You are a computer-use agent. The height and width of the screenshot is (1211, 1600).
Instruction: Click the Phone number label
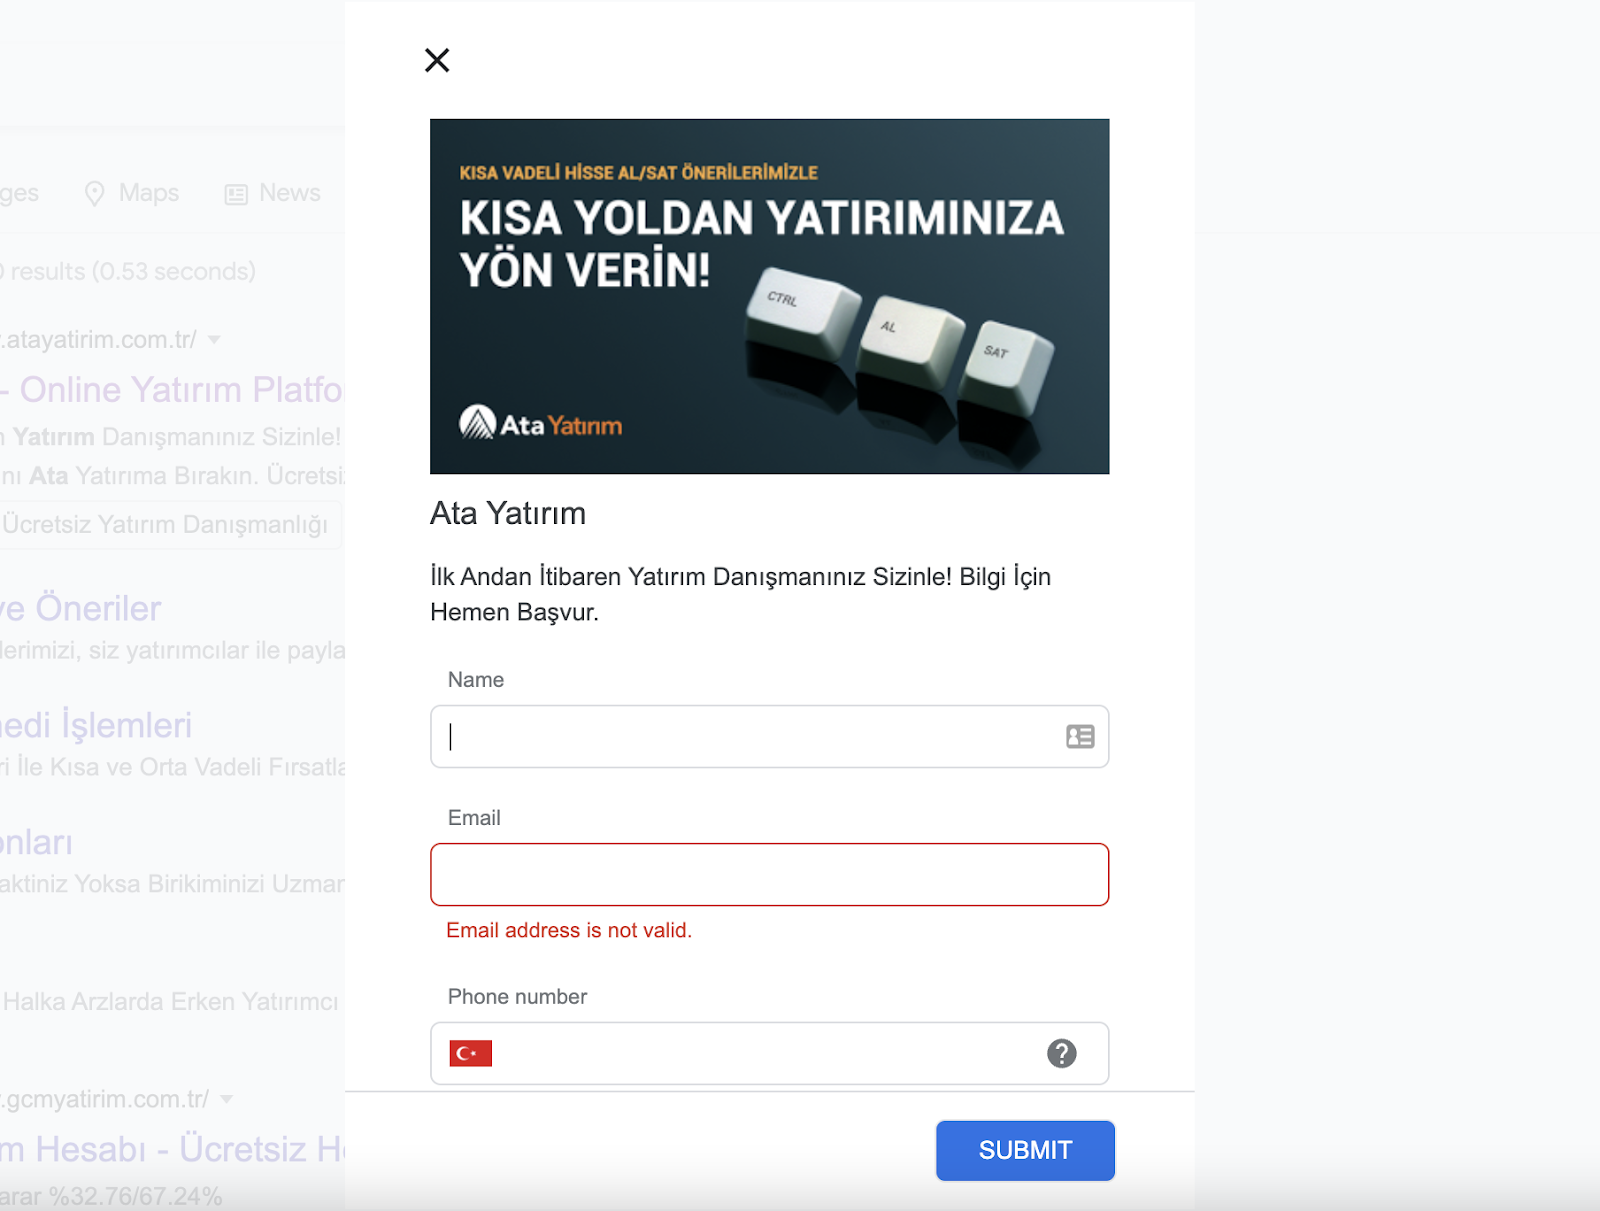click(517, 997)
